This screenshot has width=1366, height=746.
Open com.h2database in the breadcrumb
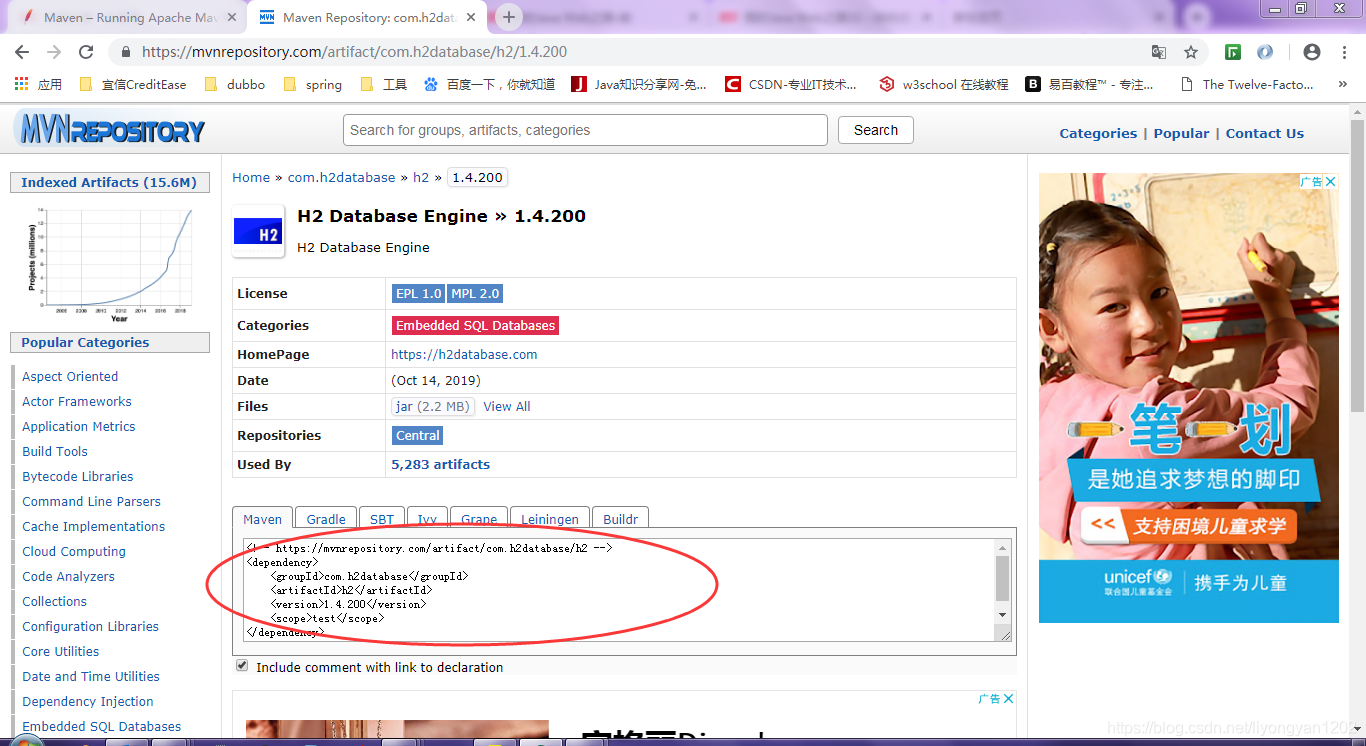[342, 177]
